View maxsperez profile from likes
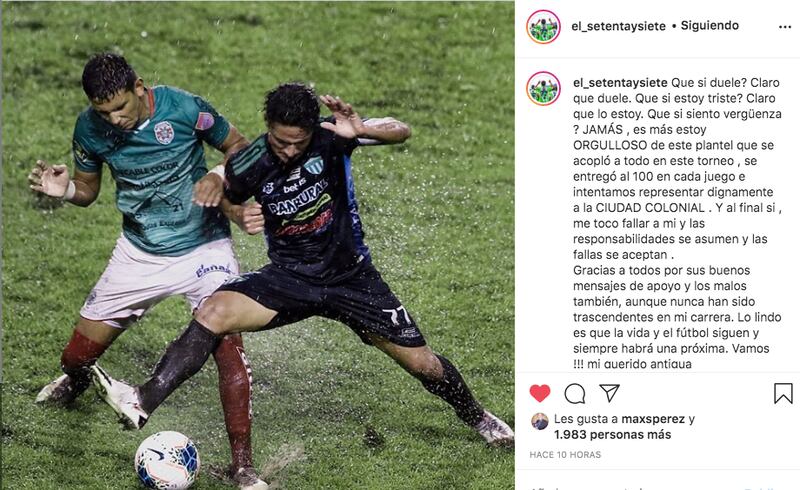This screenshot has width=800, height=490. point(653,419)
